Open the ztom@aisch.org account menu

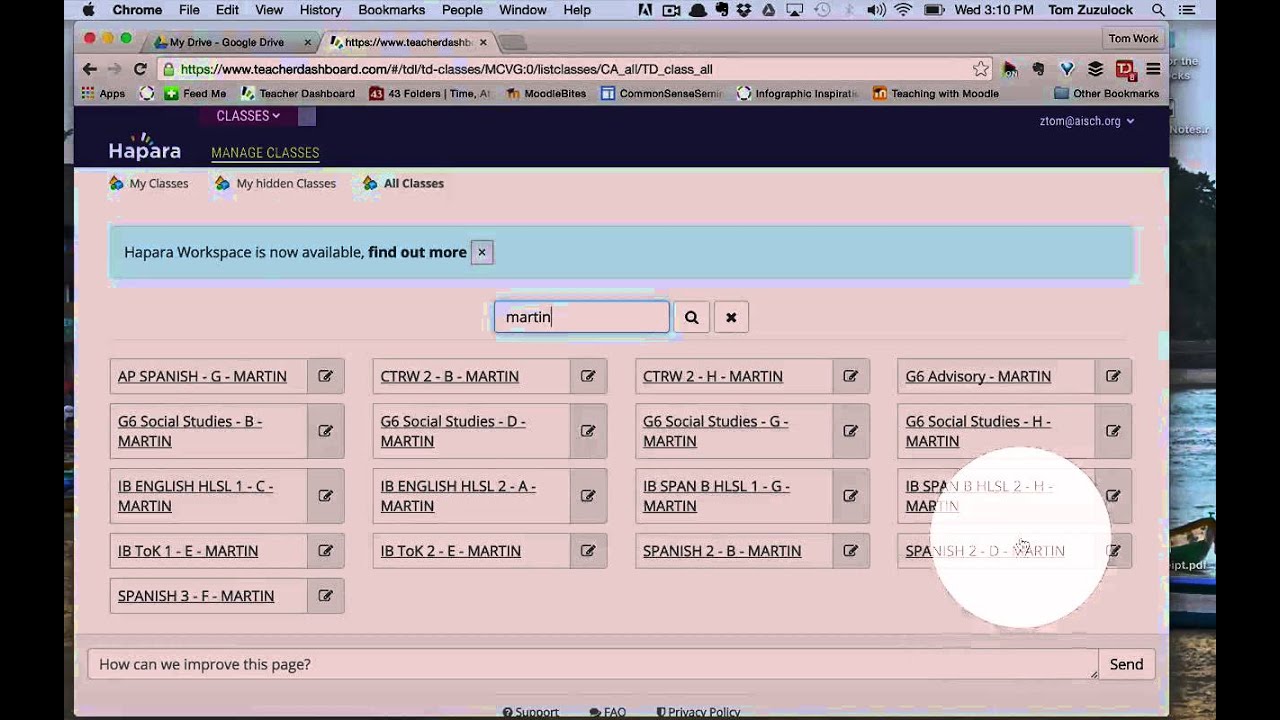[1087, 121]
